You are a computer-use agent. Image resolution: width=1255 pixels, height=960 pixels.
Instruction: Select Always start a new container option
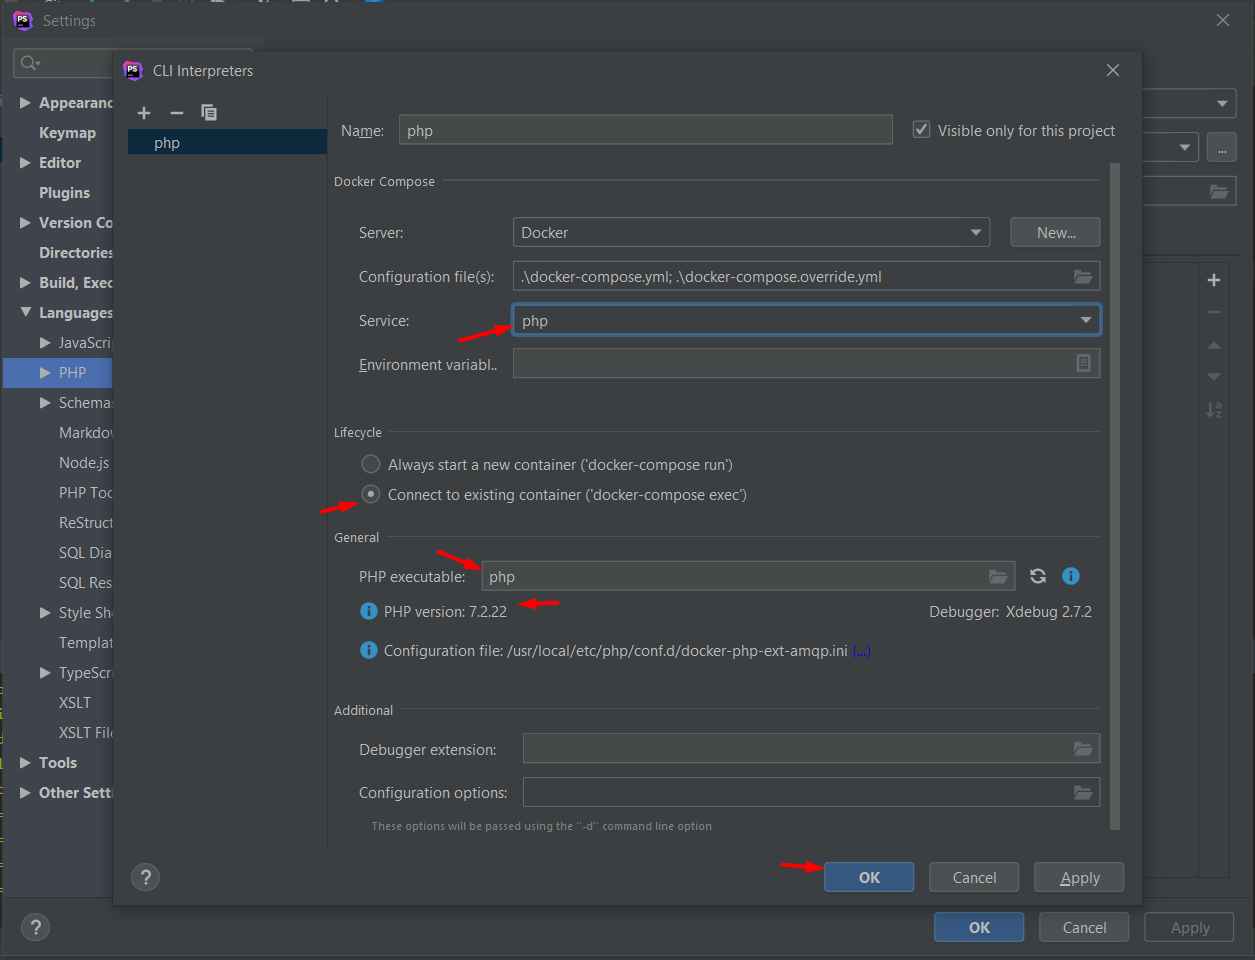pos(371,464)
